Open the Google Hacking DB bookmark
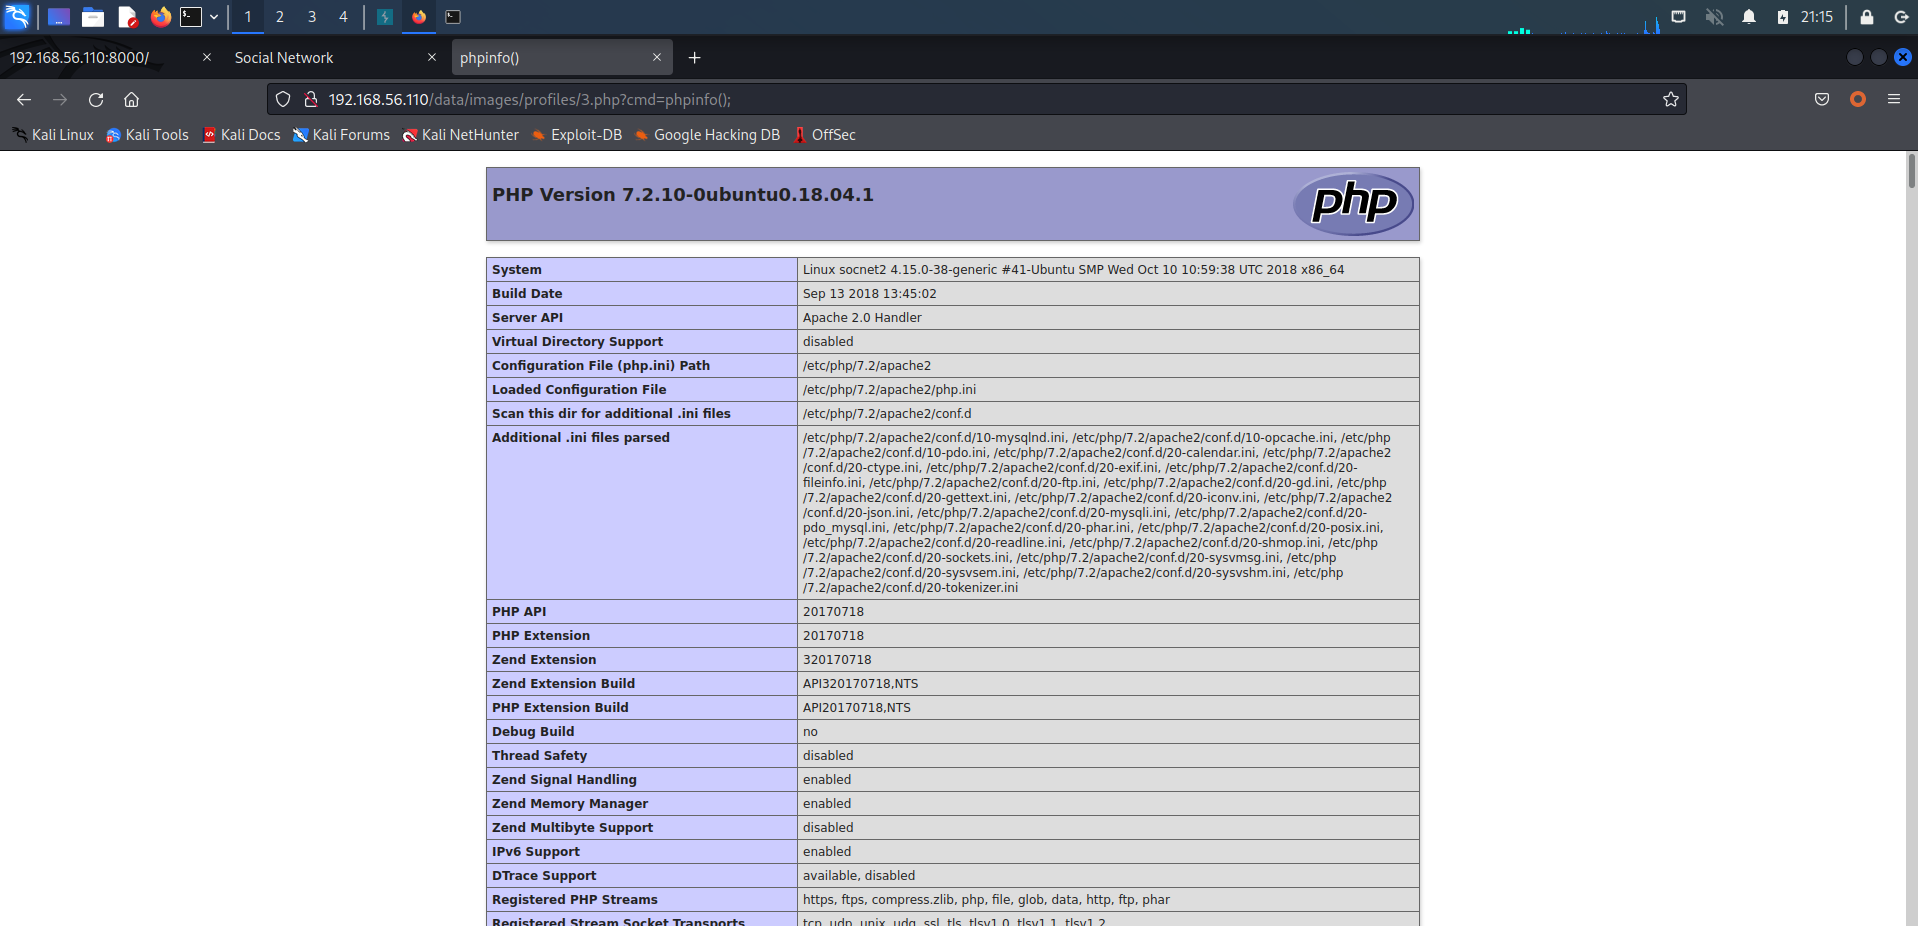1918x926 pixels. tap(707, 135)
